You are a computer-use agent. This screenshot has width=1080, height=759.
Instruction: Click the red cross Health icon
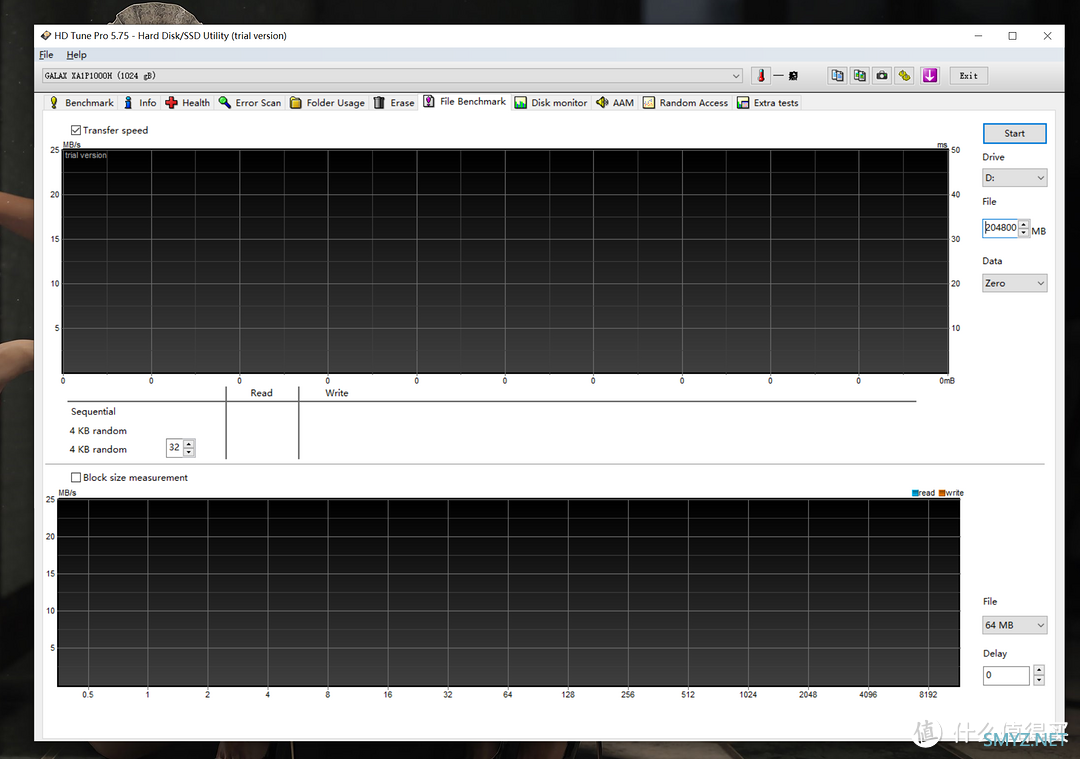pos(172,103)
